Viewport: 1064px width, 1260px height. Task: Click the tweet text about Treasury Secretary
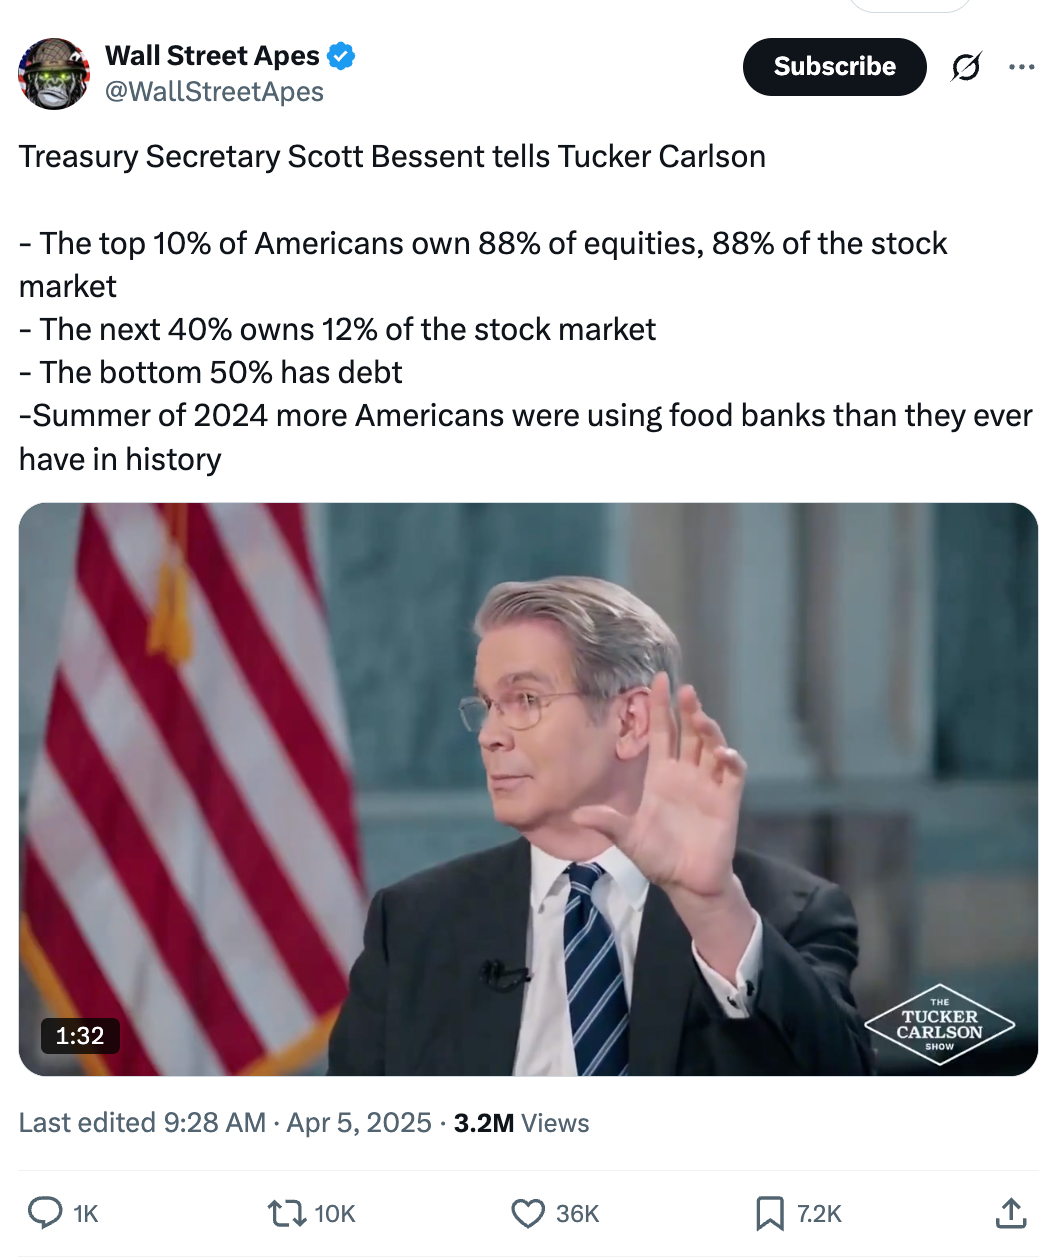(x=392, y=157)
